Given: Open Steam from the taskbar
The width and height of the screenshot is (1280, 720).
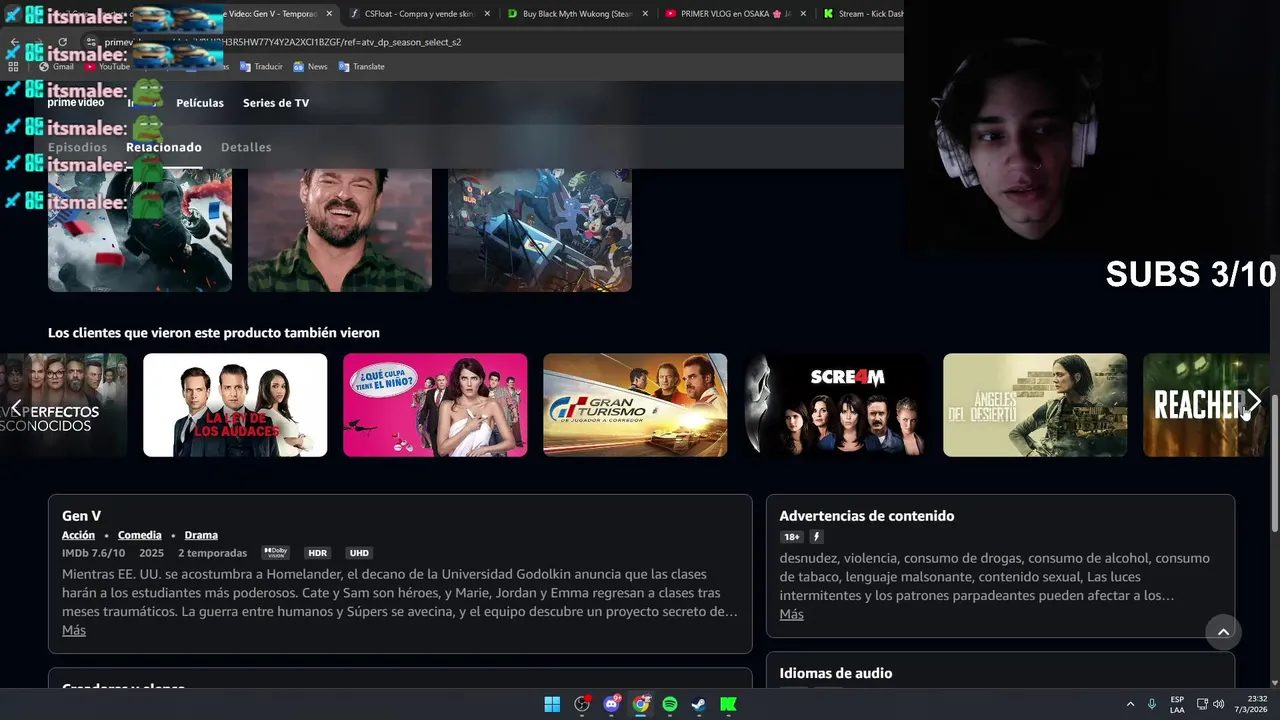Looking at the screenshot, I should (x=699, y=704).
